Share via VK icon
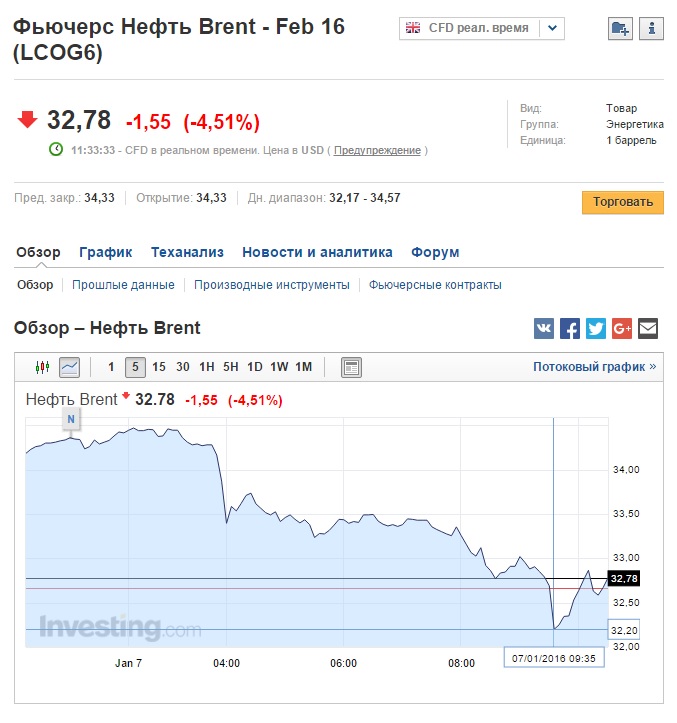 tap(544, 328)
